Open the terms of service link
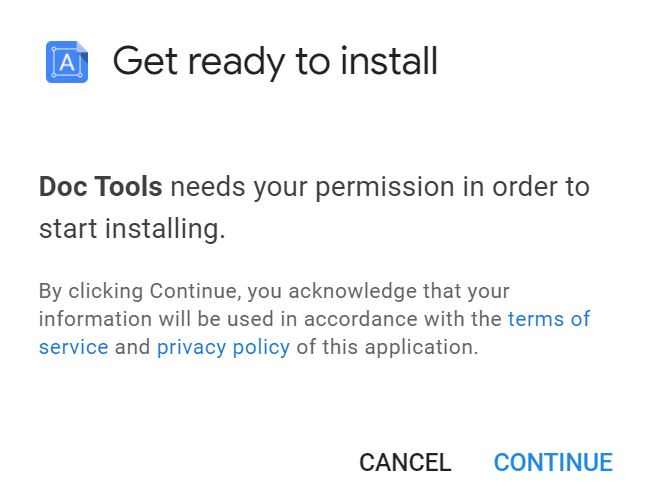 tap(549, 319)
